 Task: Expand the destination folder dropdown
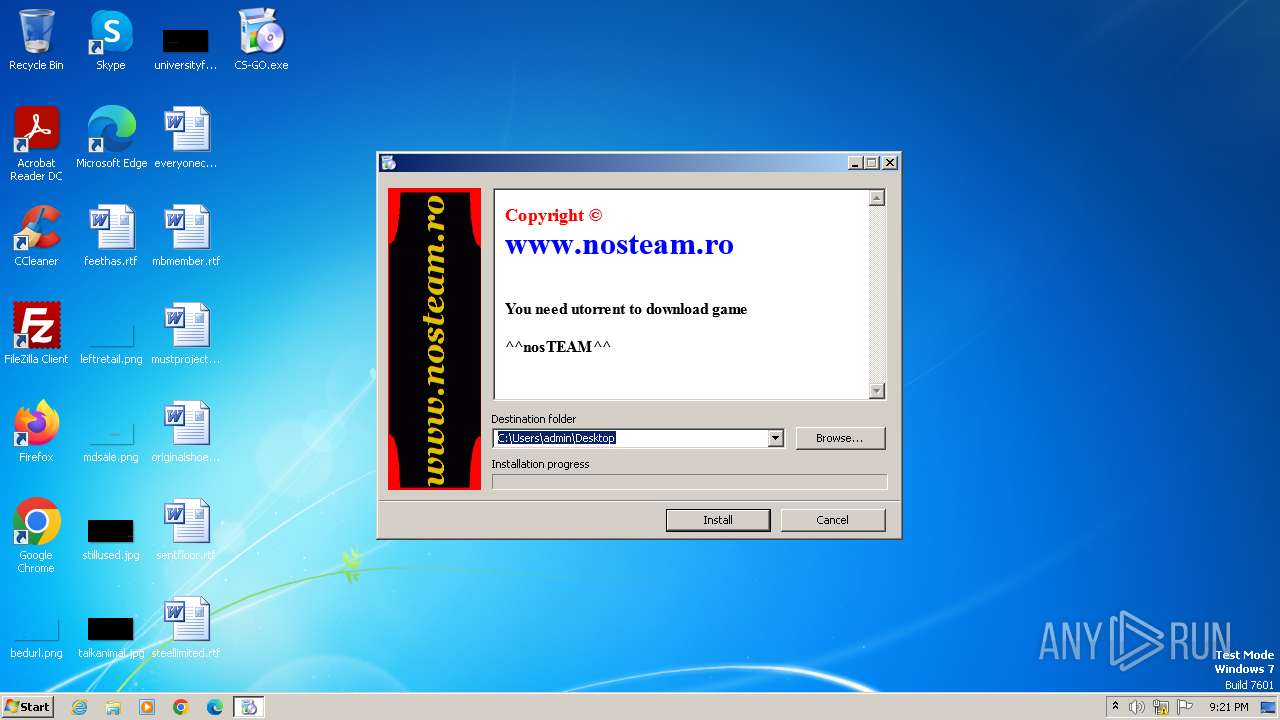click(x=775, y=438)
